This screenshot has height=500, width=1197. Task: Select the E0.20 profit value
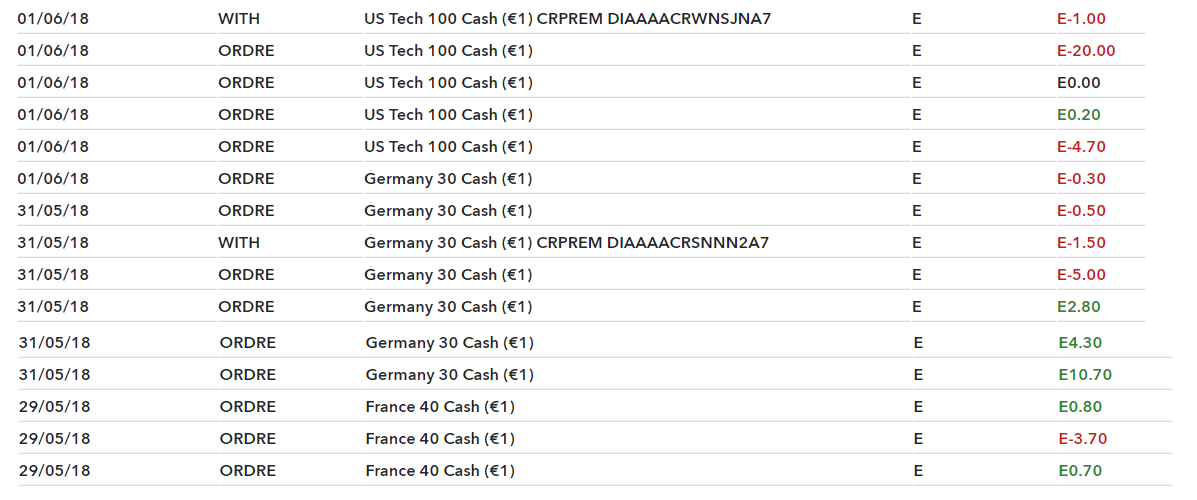(1079, 115)
